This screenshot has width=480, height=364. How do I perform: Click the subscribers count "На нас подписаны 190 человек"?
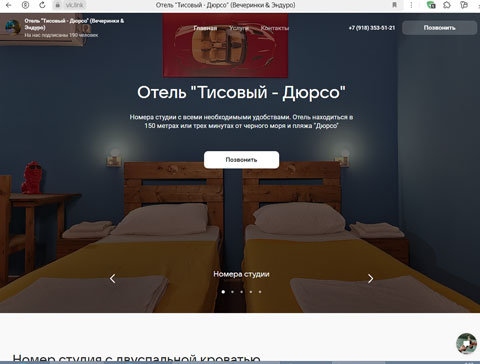point(61,35)
